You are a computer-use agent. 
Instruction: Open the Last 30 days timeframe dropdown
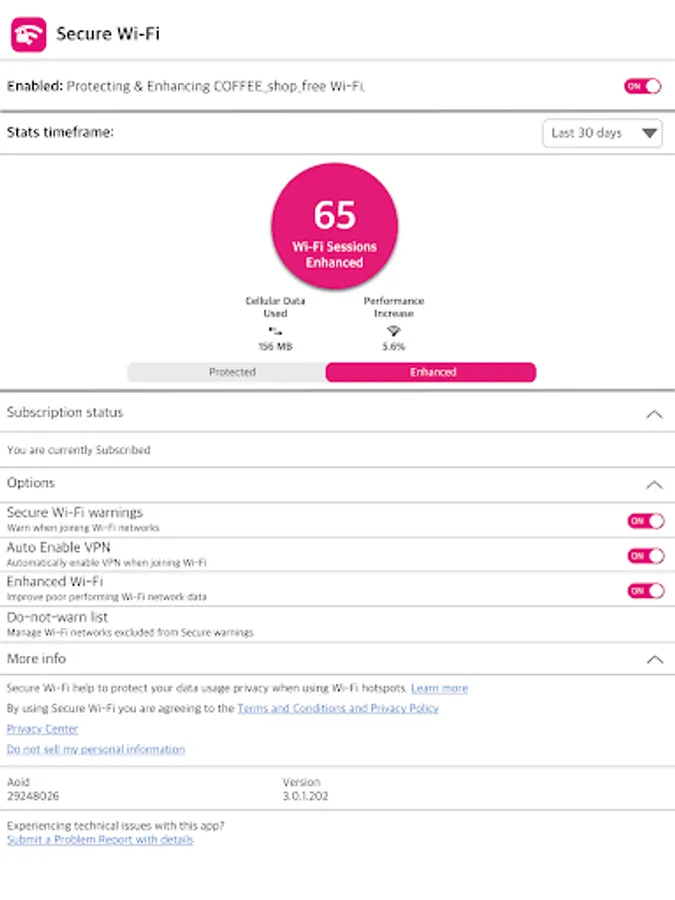(602, 133)
